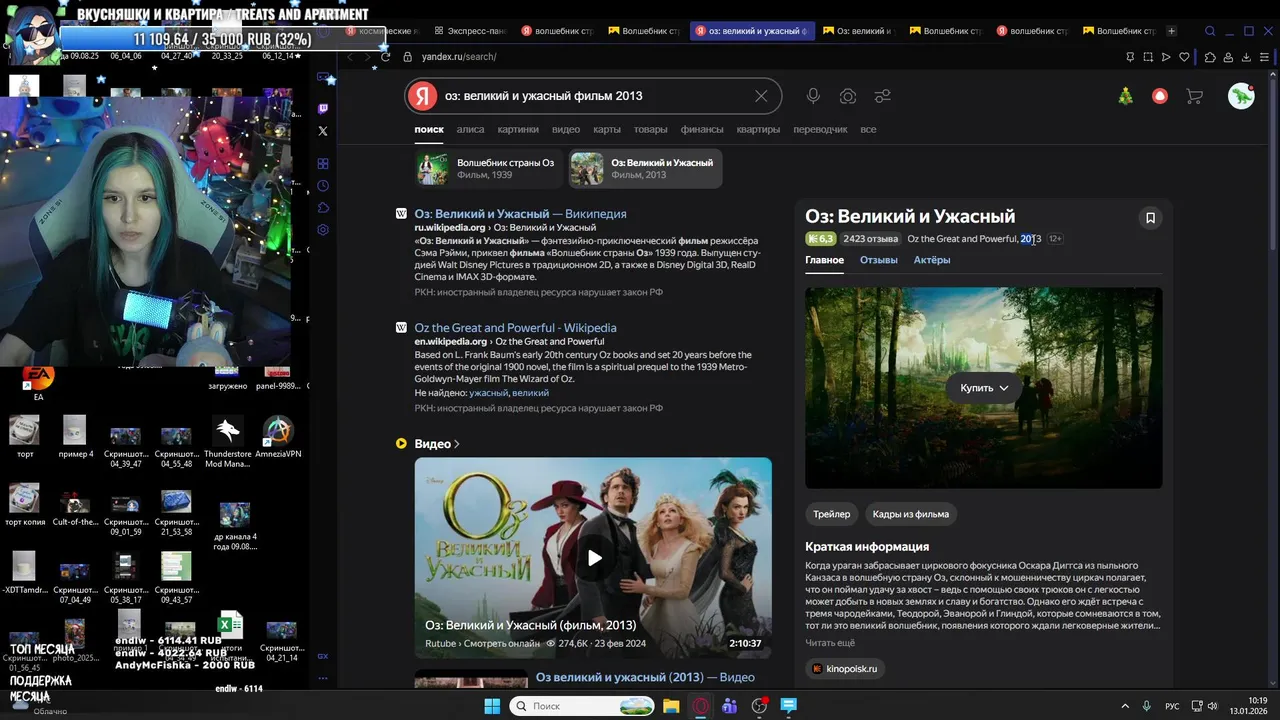
Task: Open a new browser tab with plus
Action: pos(1172,31)
